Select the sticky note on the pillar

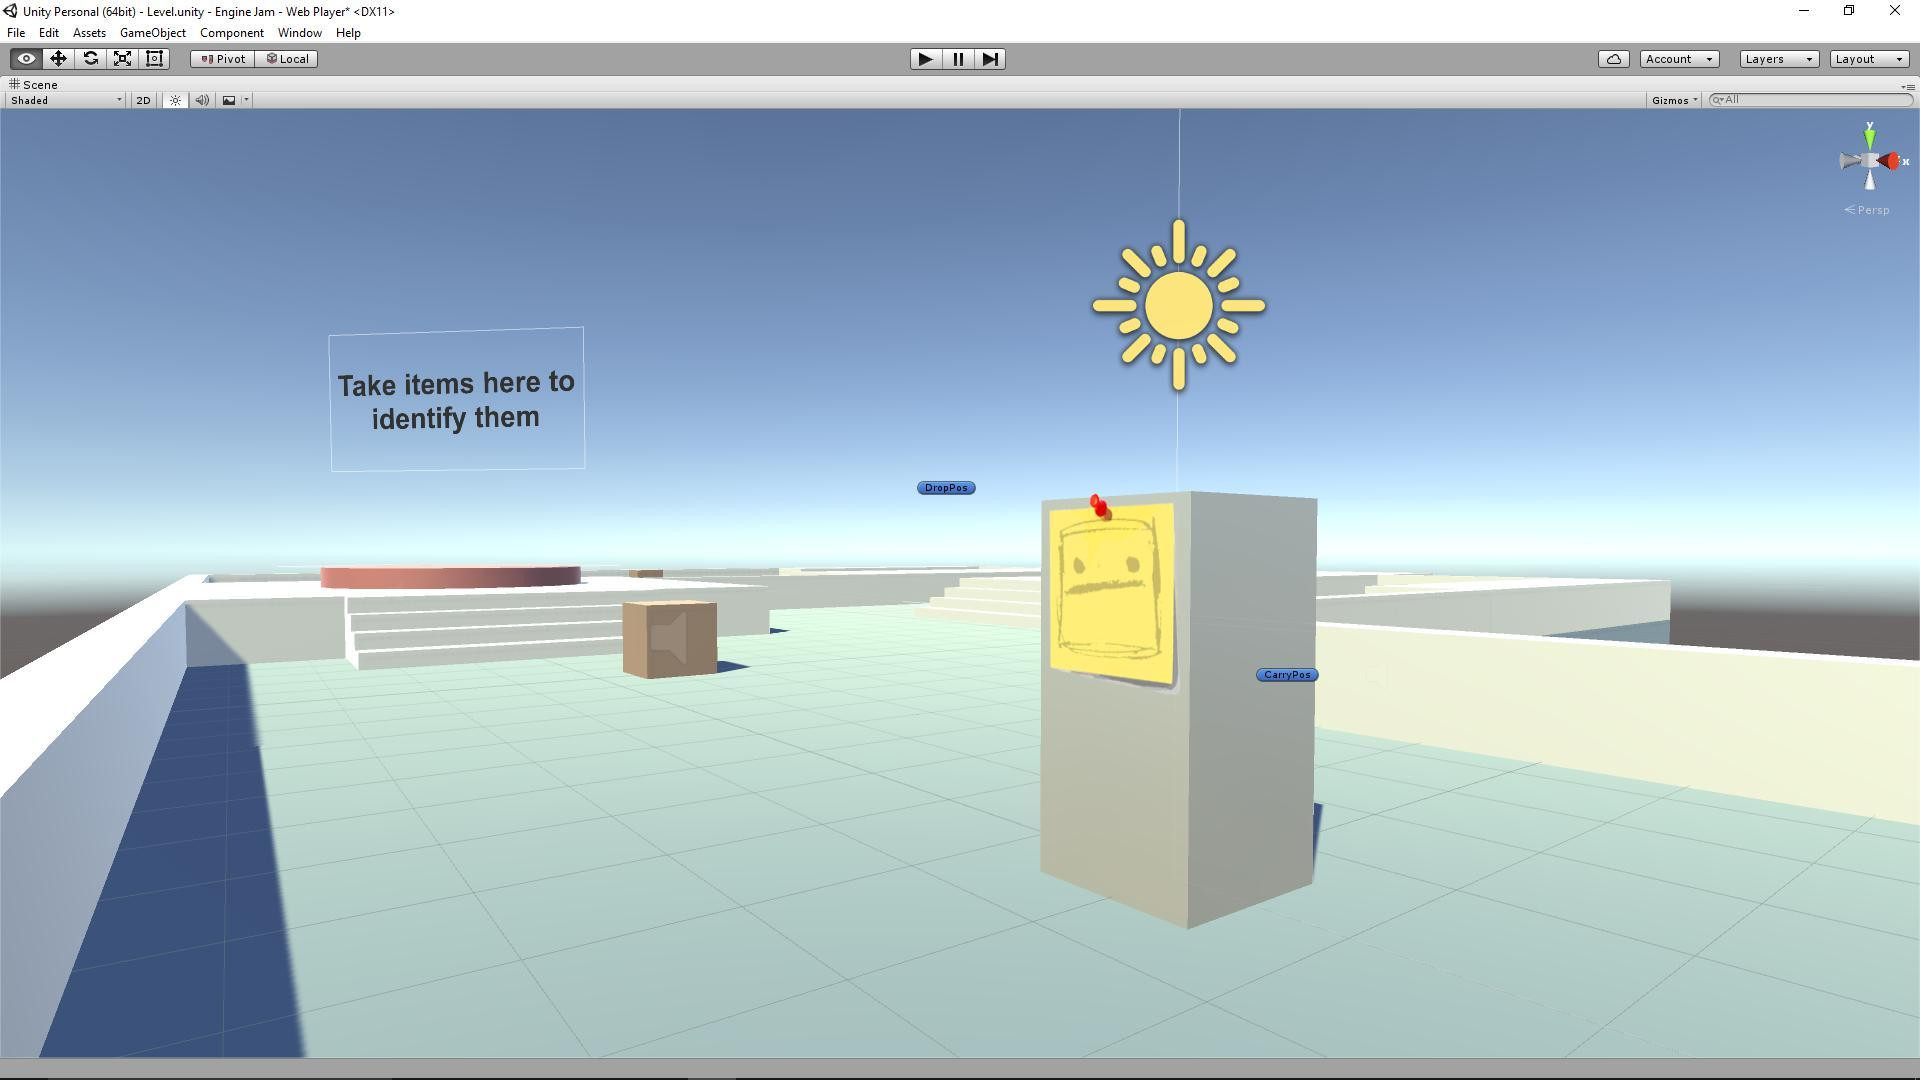point(1112,593)
